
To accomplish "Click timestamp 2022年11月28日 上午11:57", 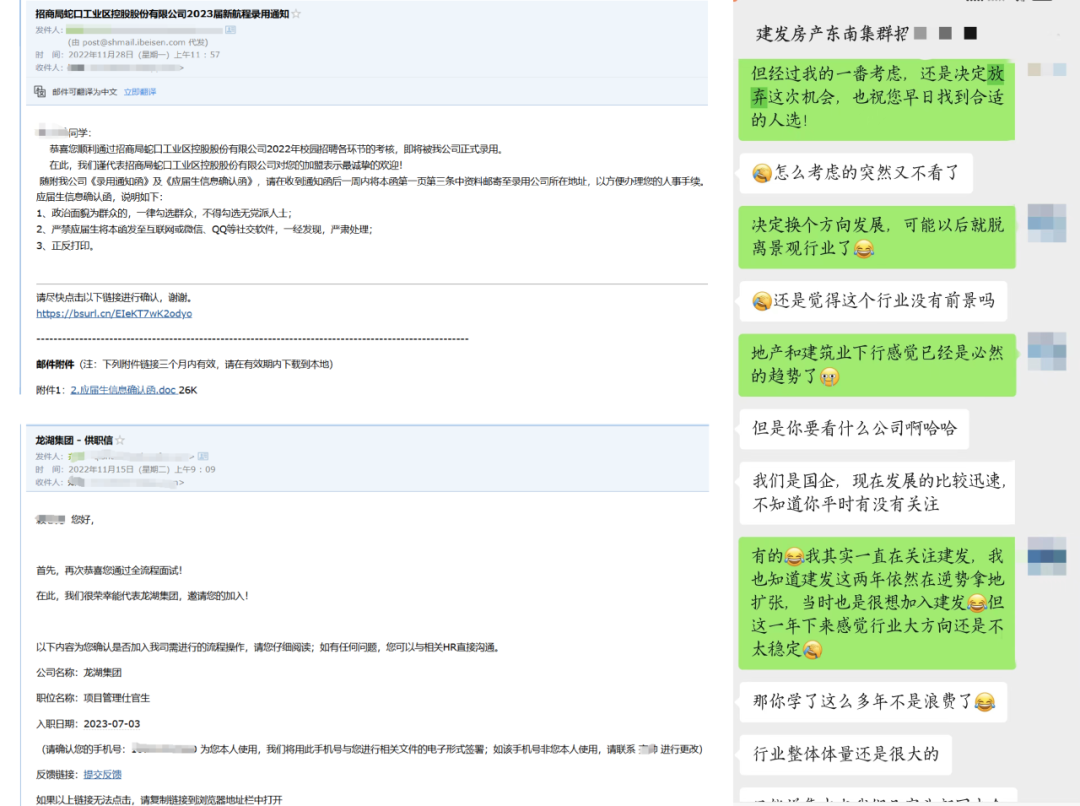I will point(144,55).
